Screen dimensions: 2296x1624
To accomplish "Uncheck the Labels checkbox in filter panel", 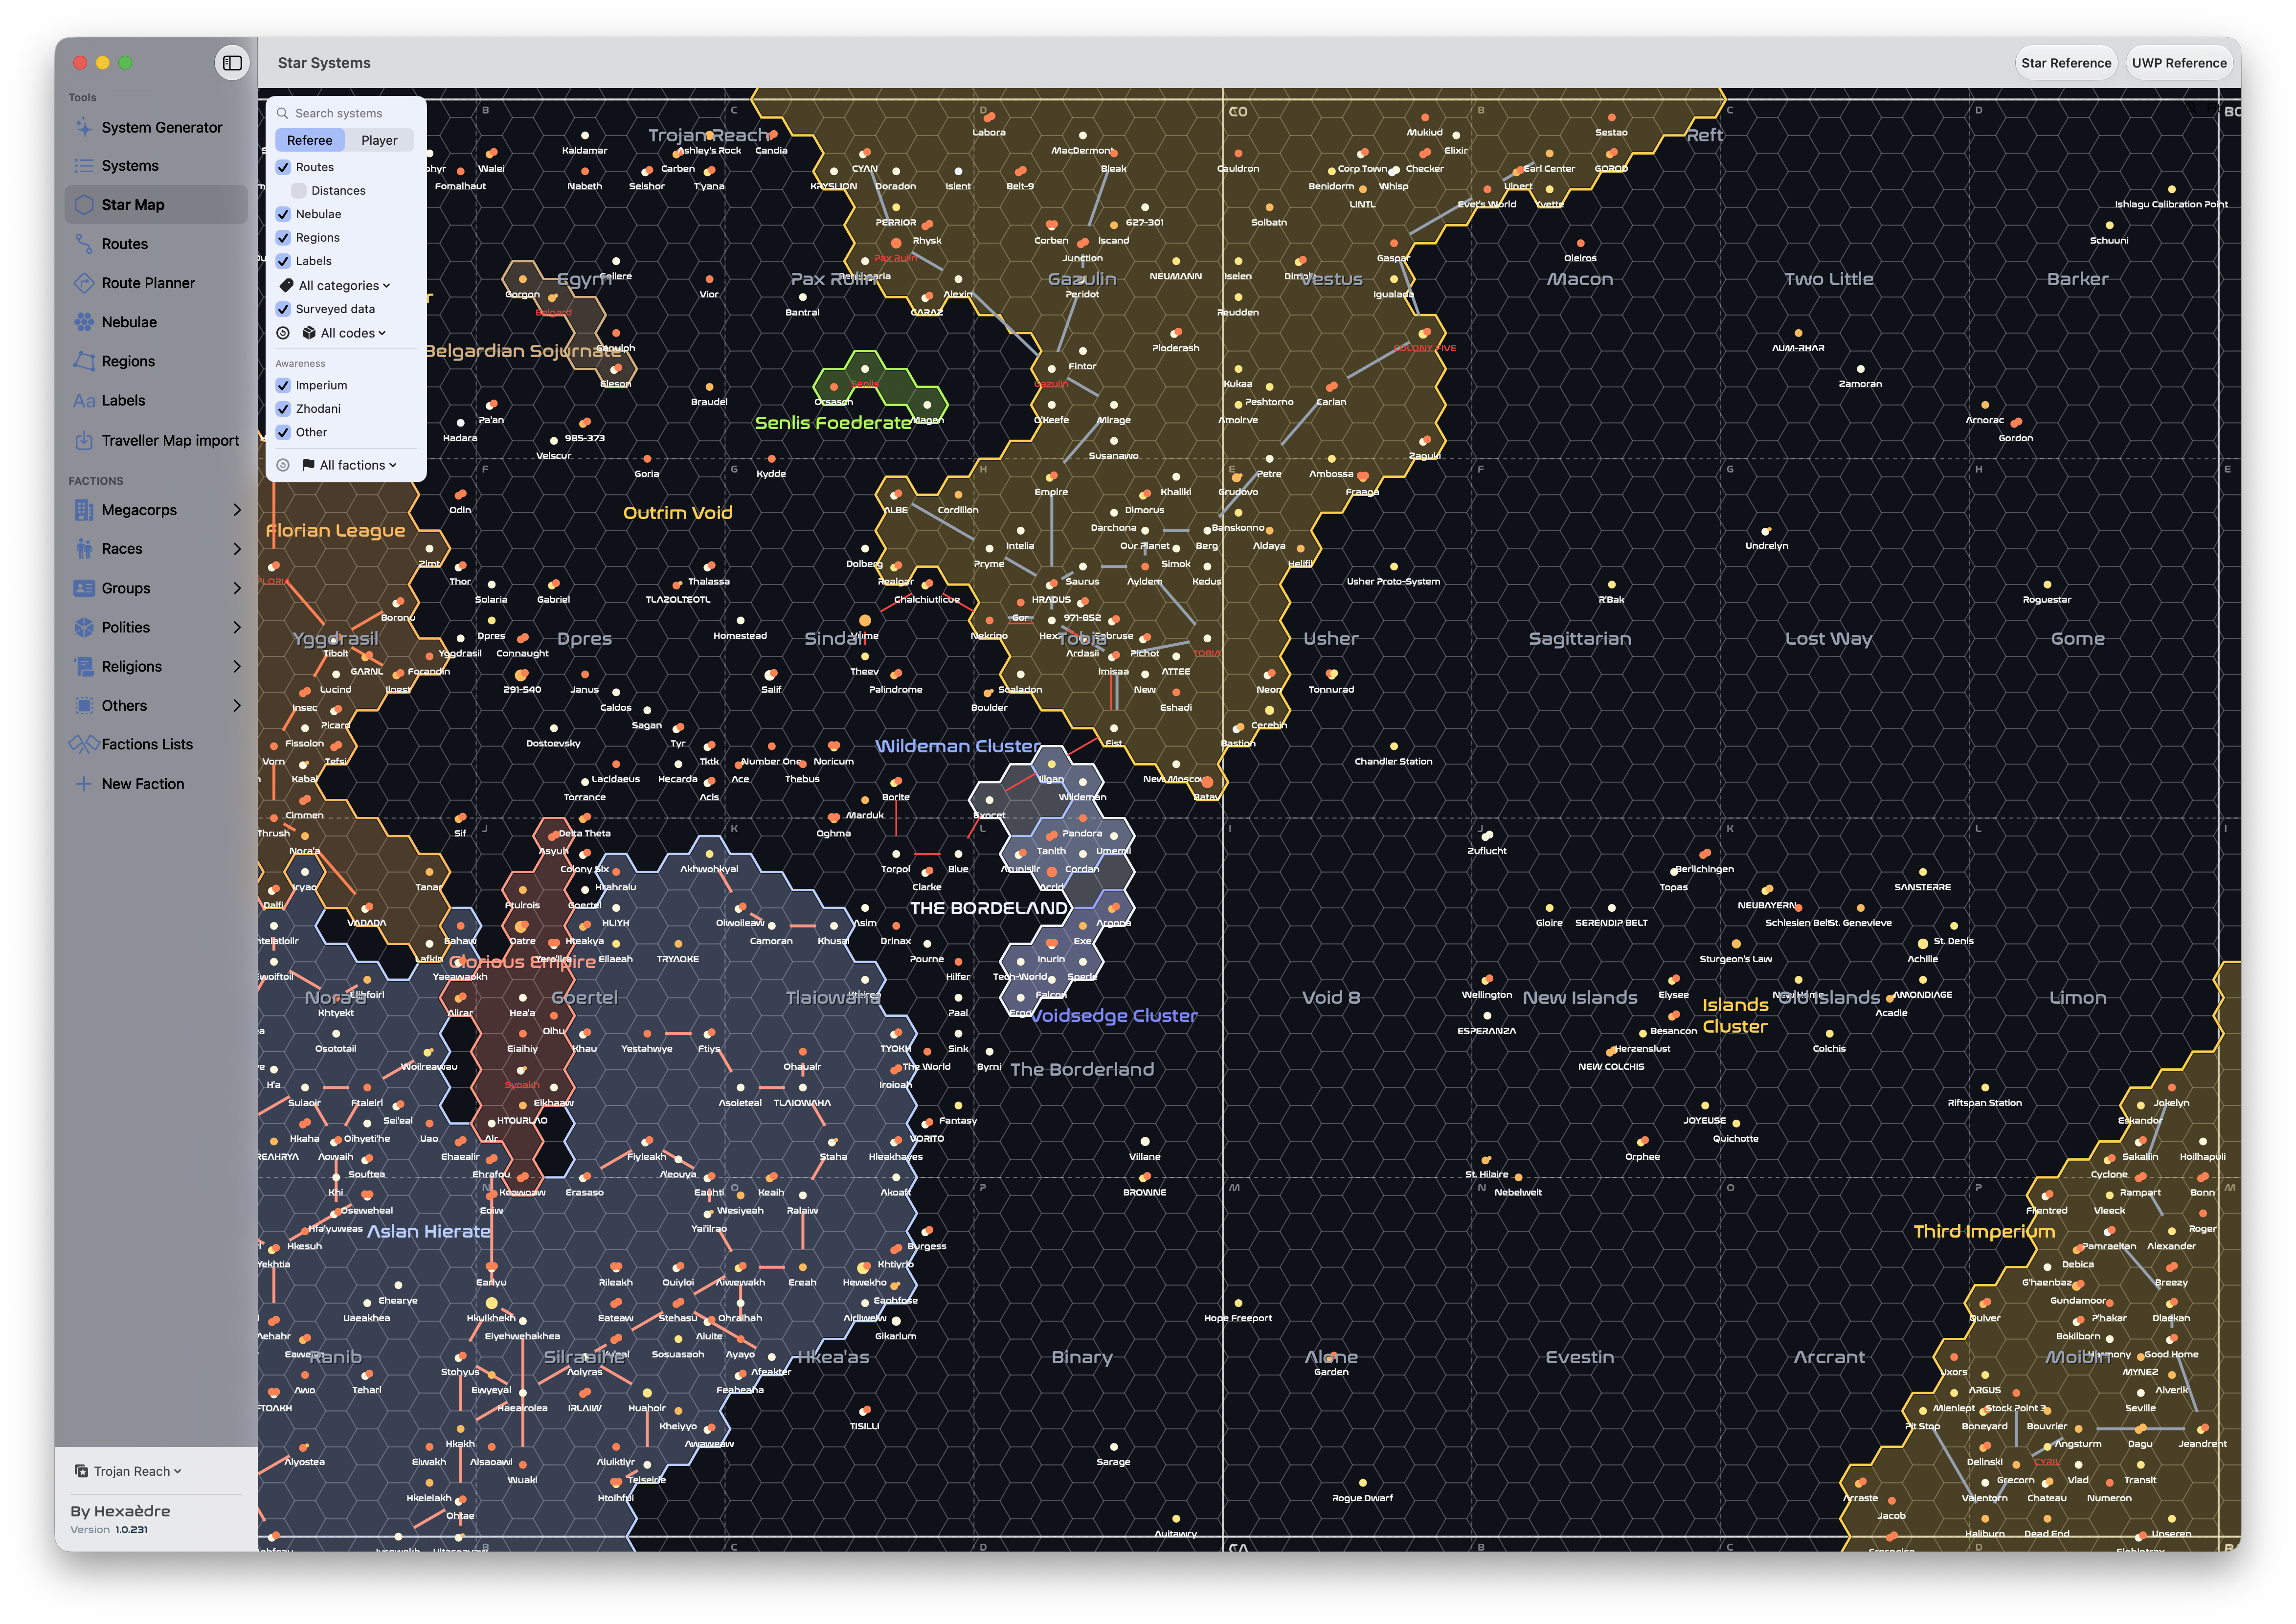I will pos(283,261).
